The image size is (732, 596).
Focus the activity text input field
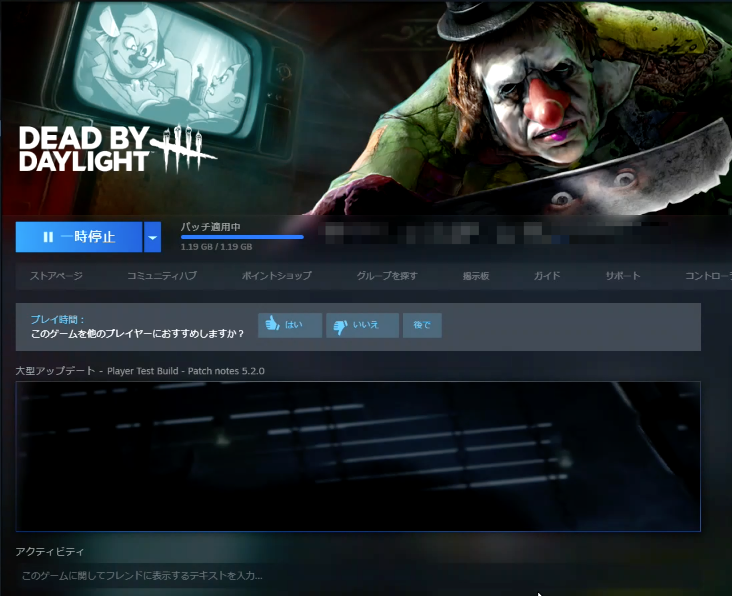point(358,575)
